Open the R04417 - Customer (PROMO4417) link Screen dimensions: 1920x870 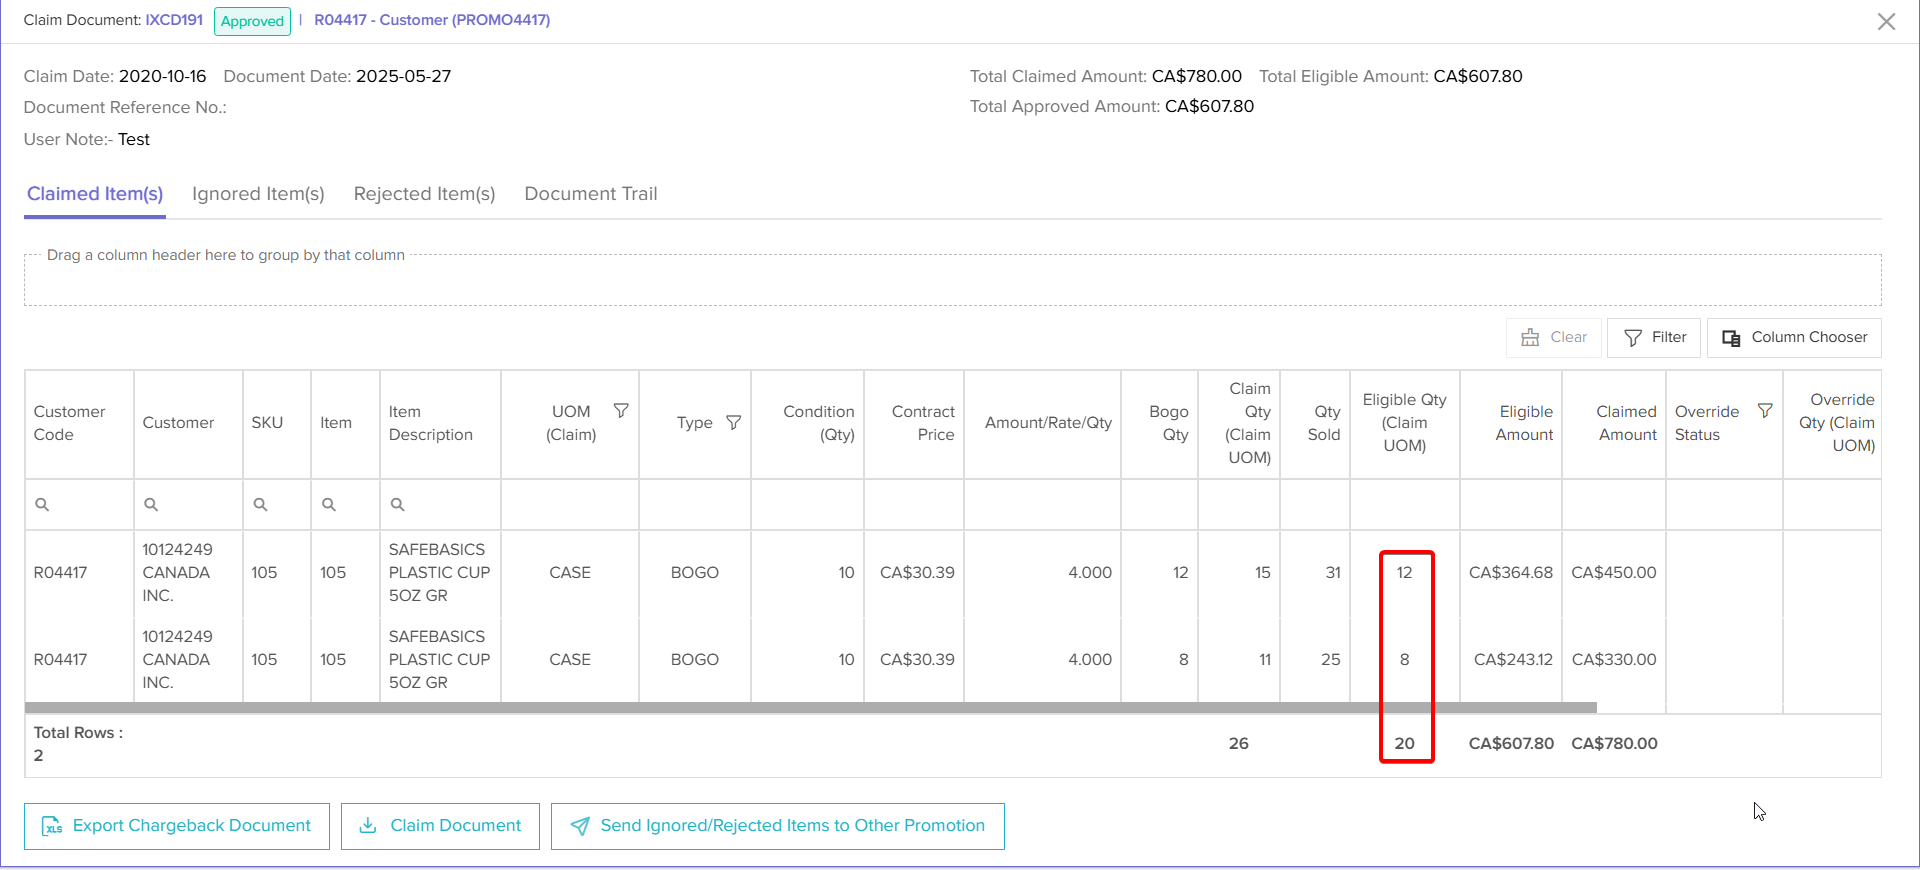pos(432,20)
